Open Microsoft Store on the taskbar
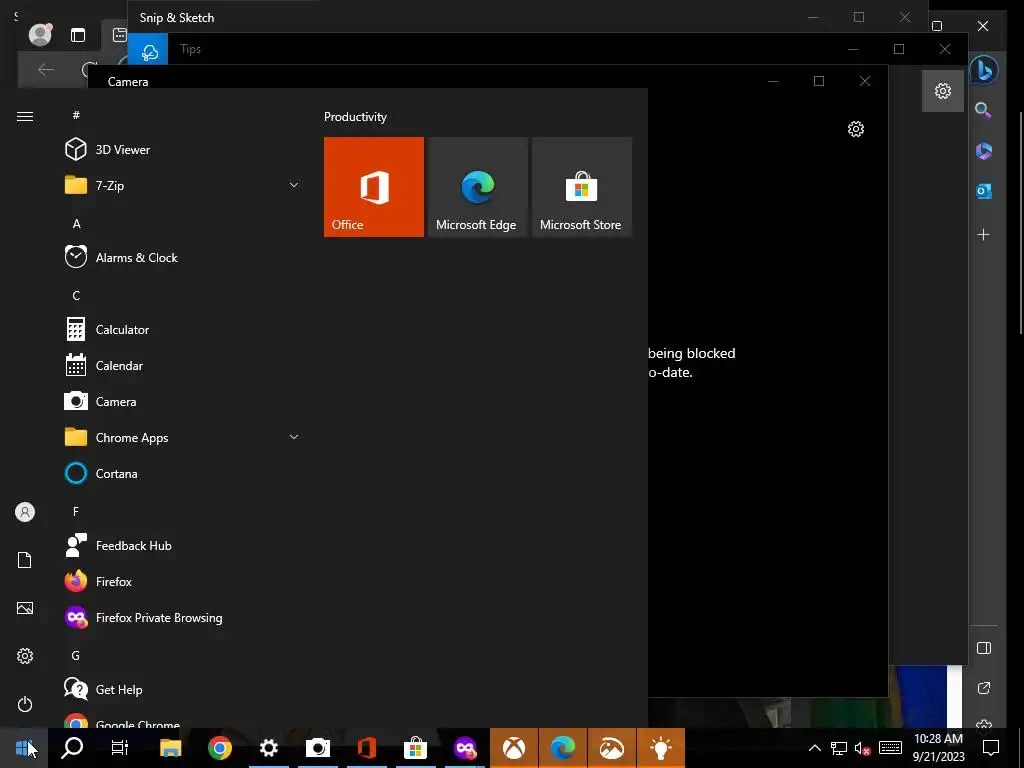1024x768 pixels. tap(415, 748)
